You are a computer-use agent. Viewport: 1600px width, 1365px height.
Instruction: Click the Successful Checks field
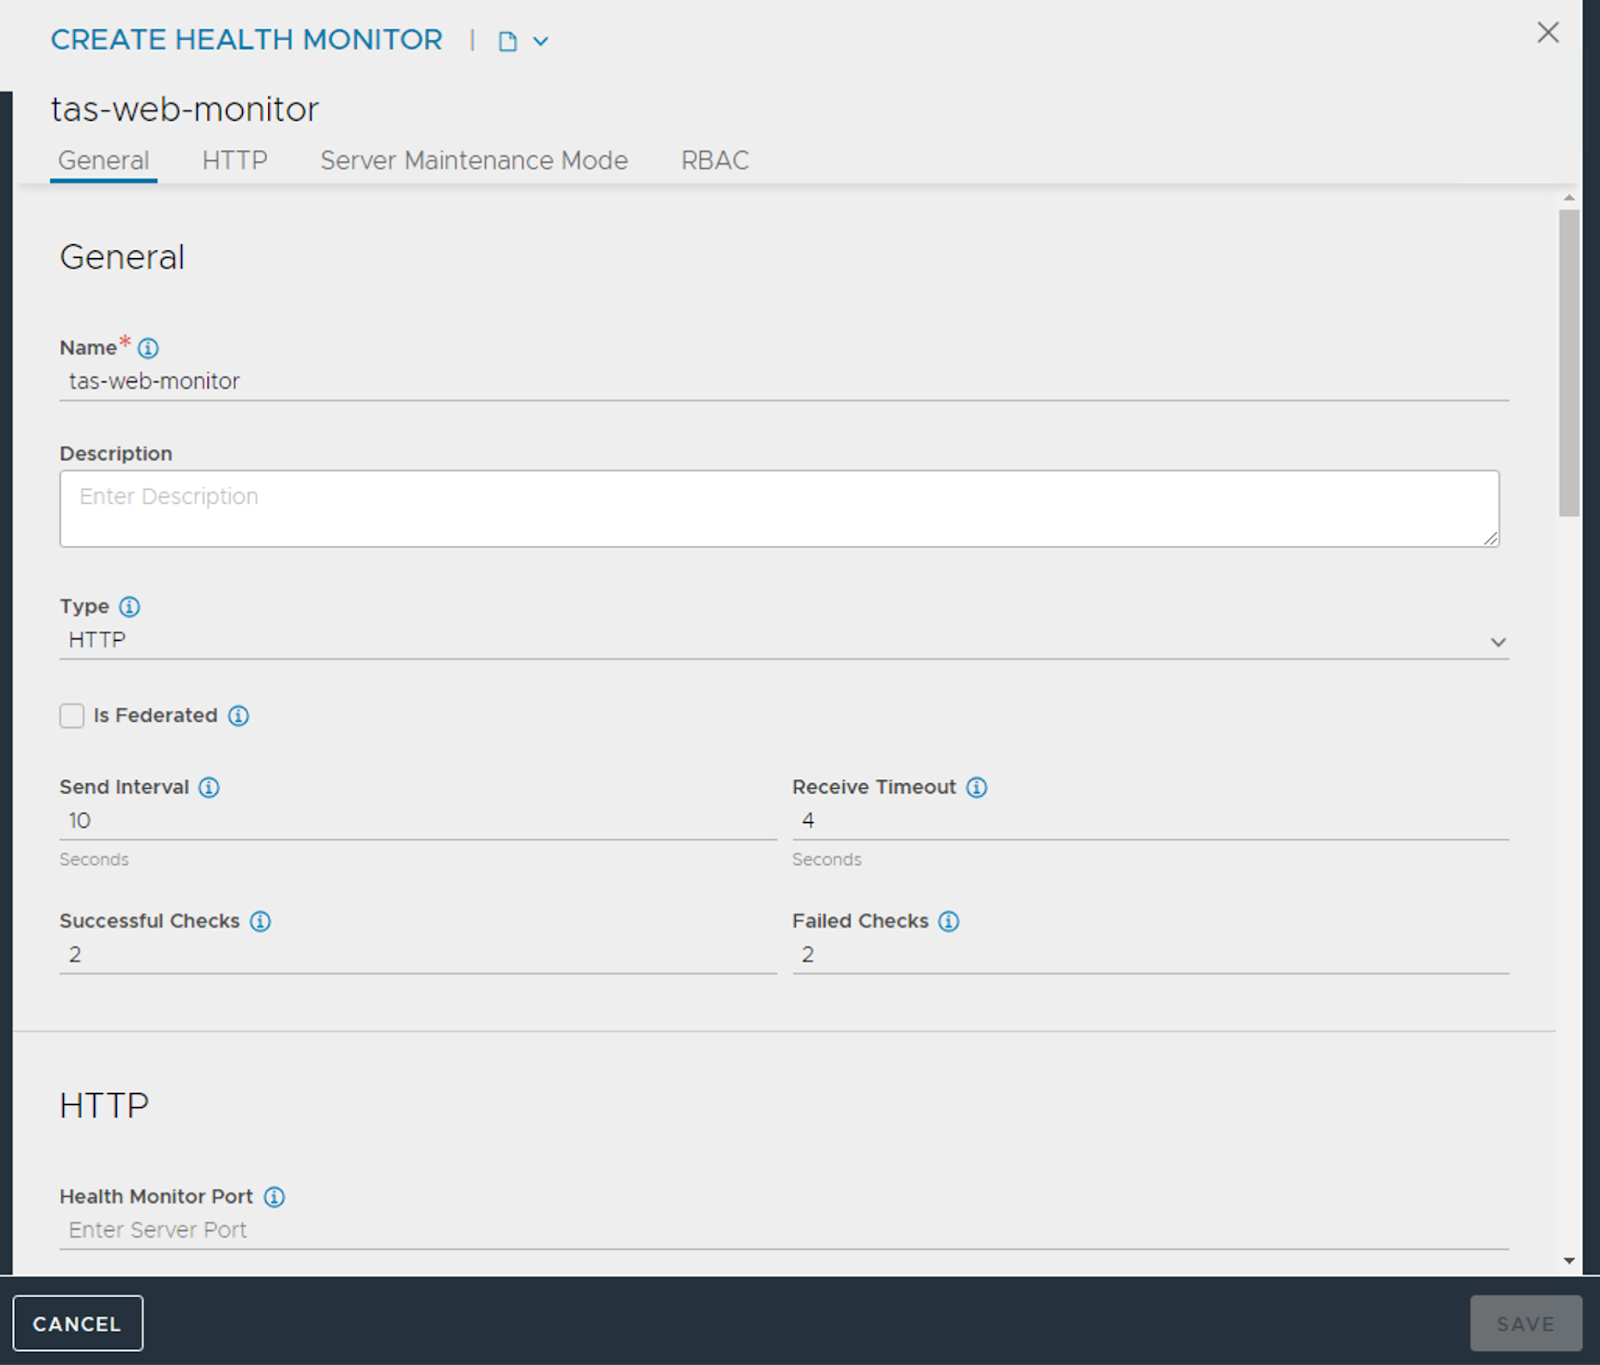[x=418, y=955]
